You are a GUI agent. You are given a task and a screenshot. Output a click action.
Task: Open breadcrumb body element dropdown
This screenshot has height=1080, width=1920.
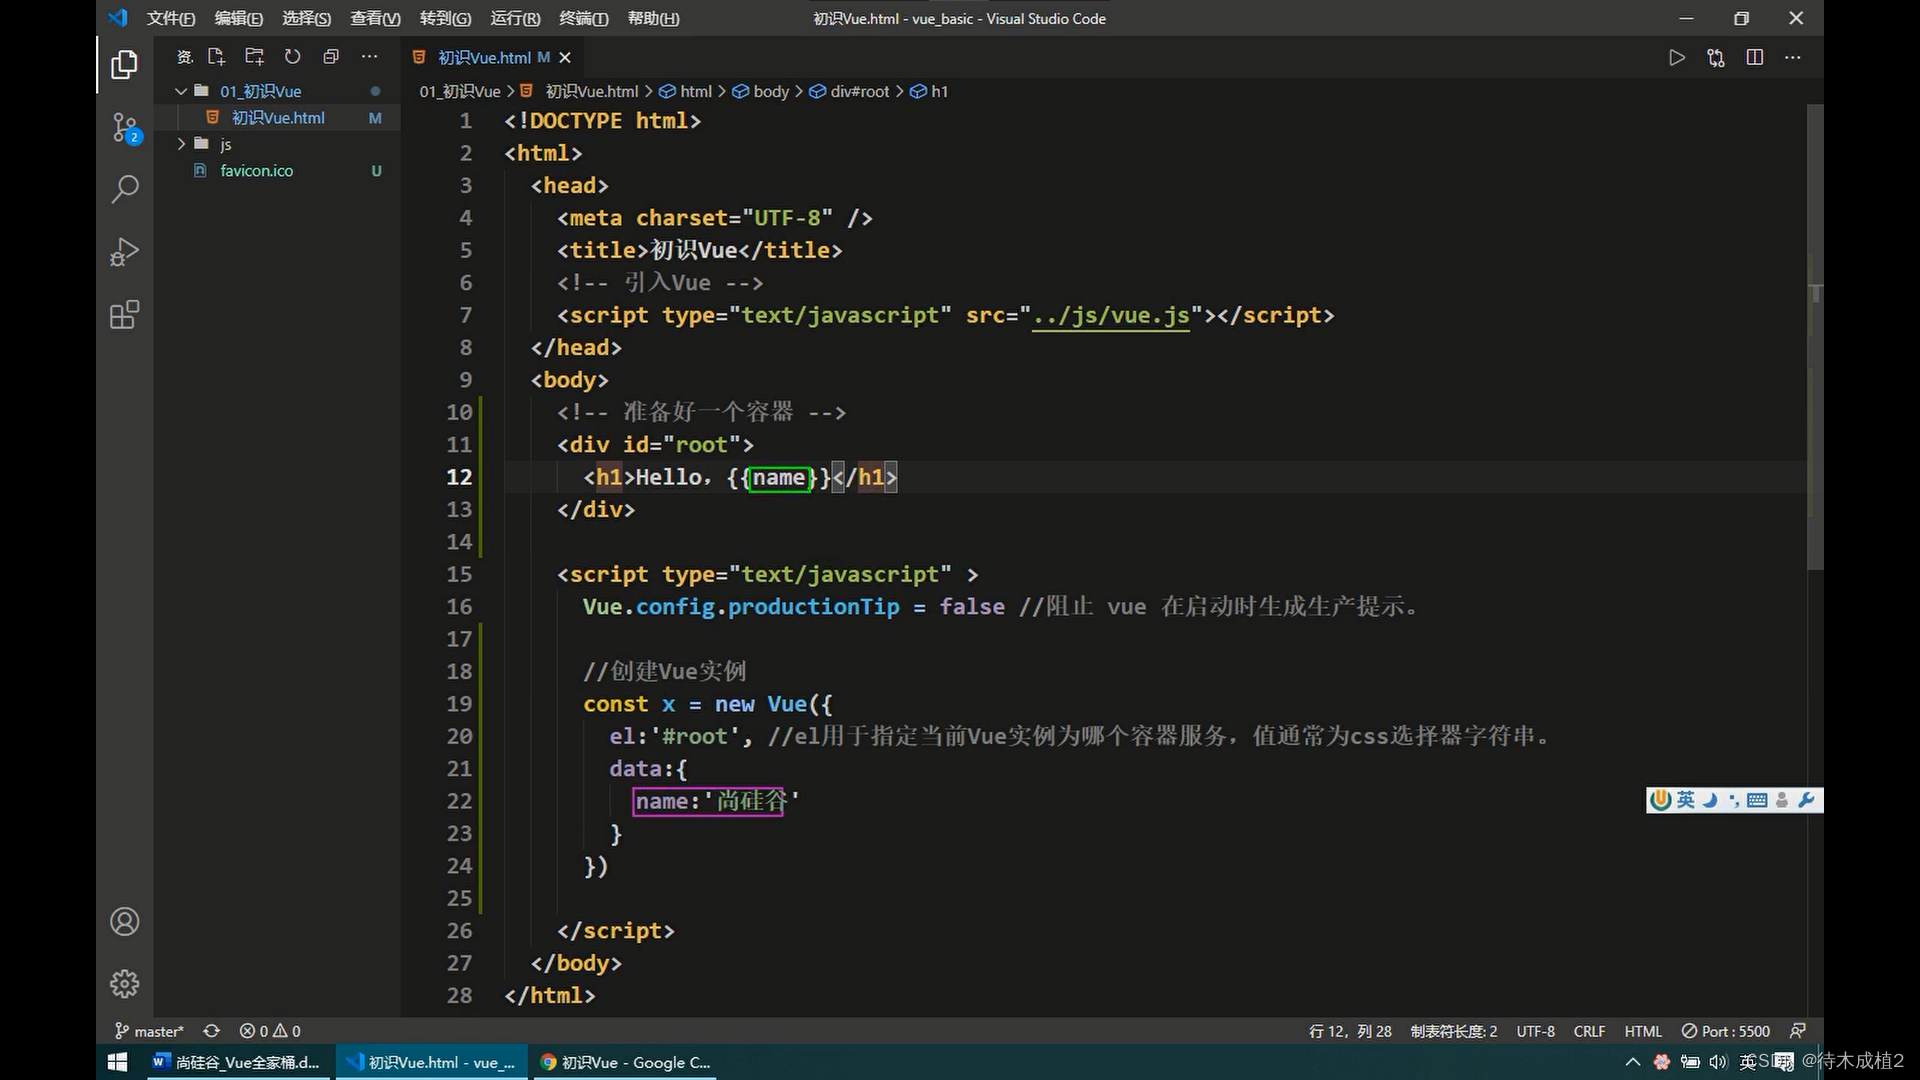pyautogui.click(x=761, y=91)
